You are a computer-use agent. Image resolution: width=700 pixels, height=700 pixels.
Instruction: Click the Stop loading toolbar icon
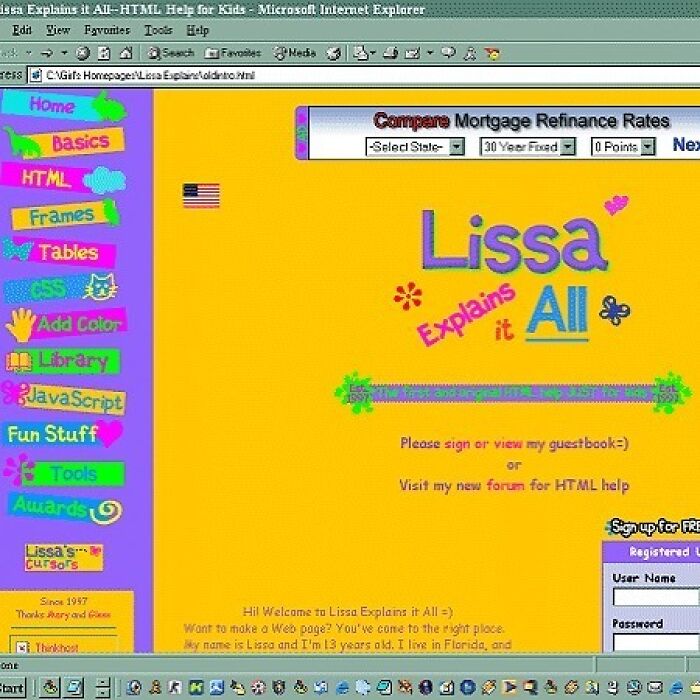tap(82, 54)
